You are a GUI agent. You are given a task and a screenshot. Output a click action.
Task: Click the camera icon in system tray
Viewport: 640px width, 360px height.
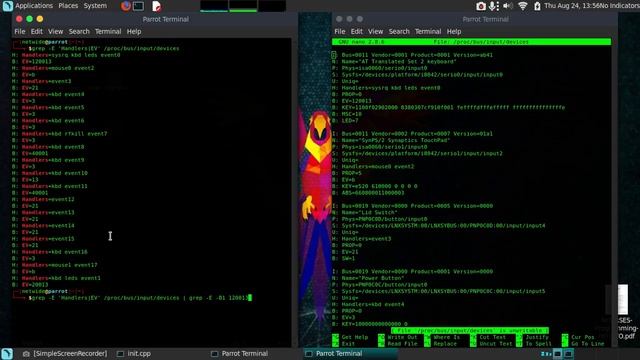click(481, 6)
